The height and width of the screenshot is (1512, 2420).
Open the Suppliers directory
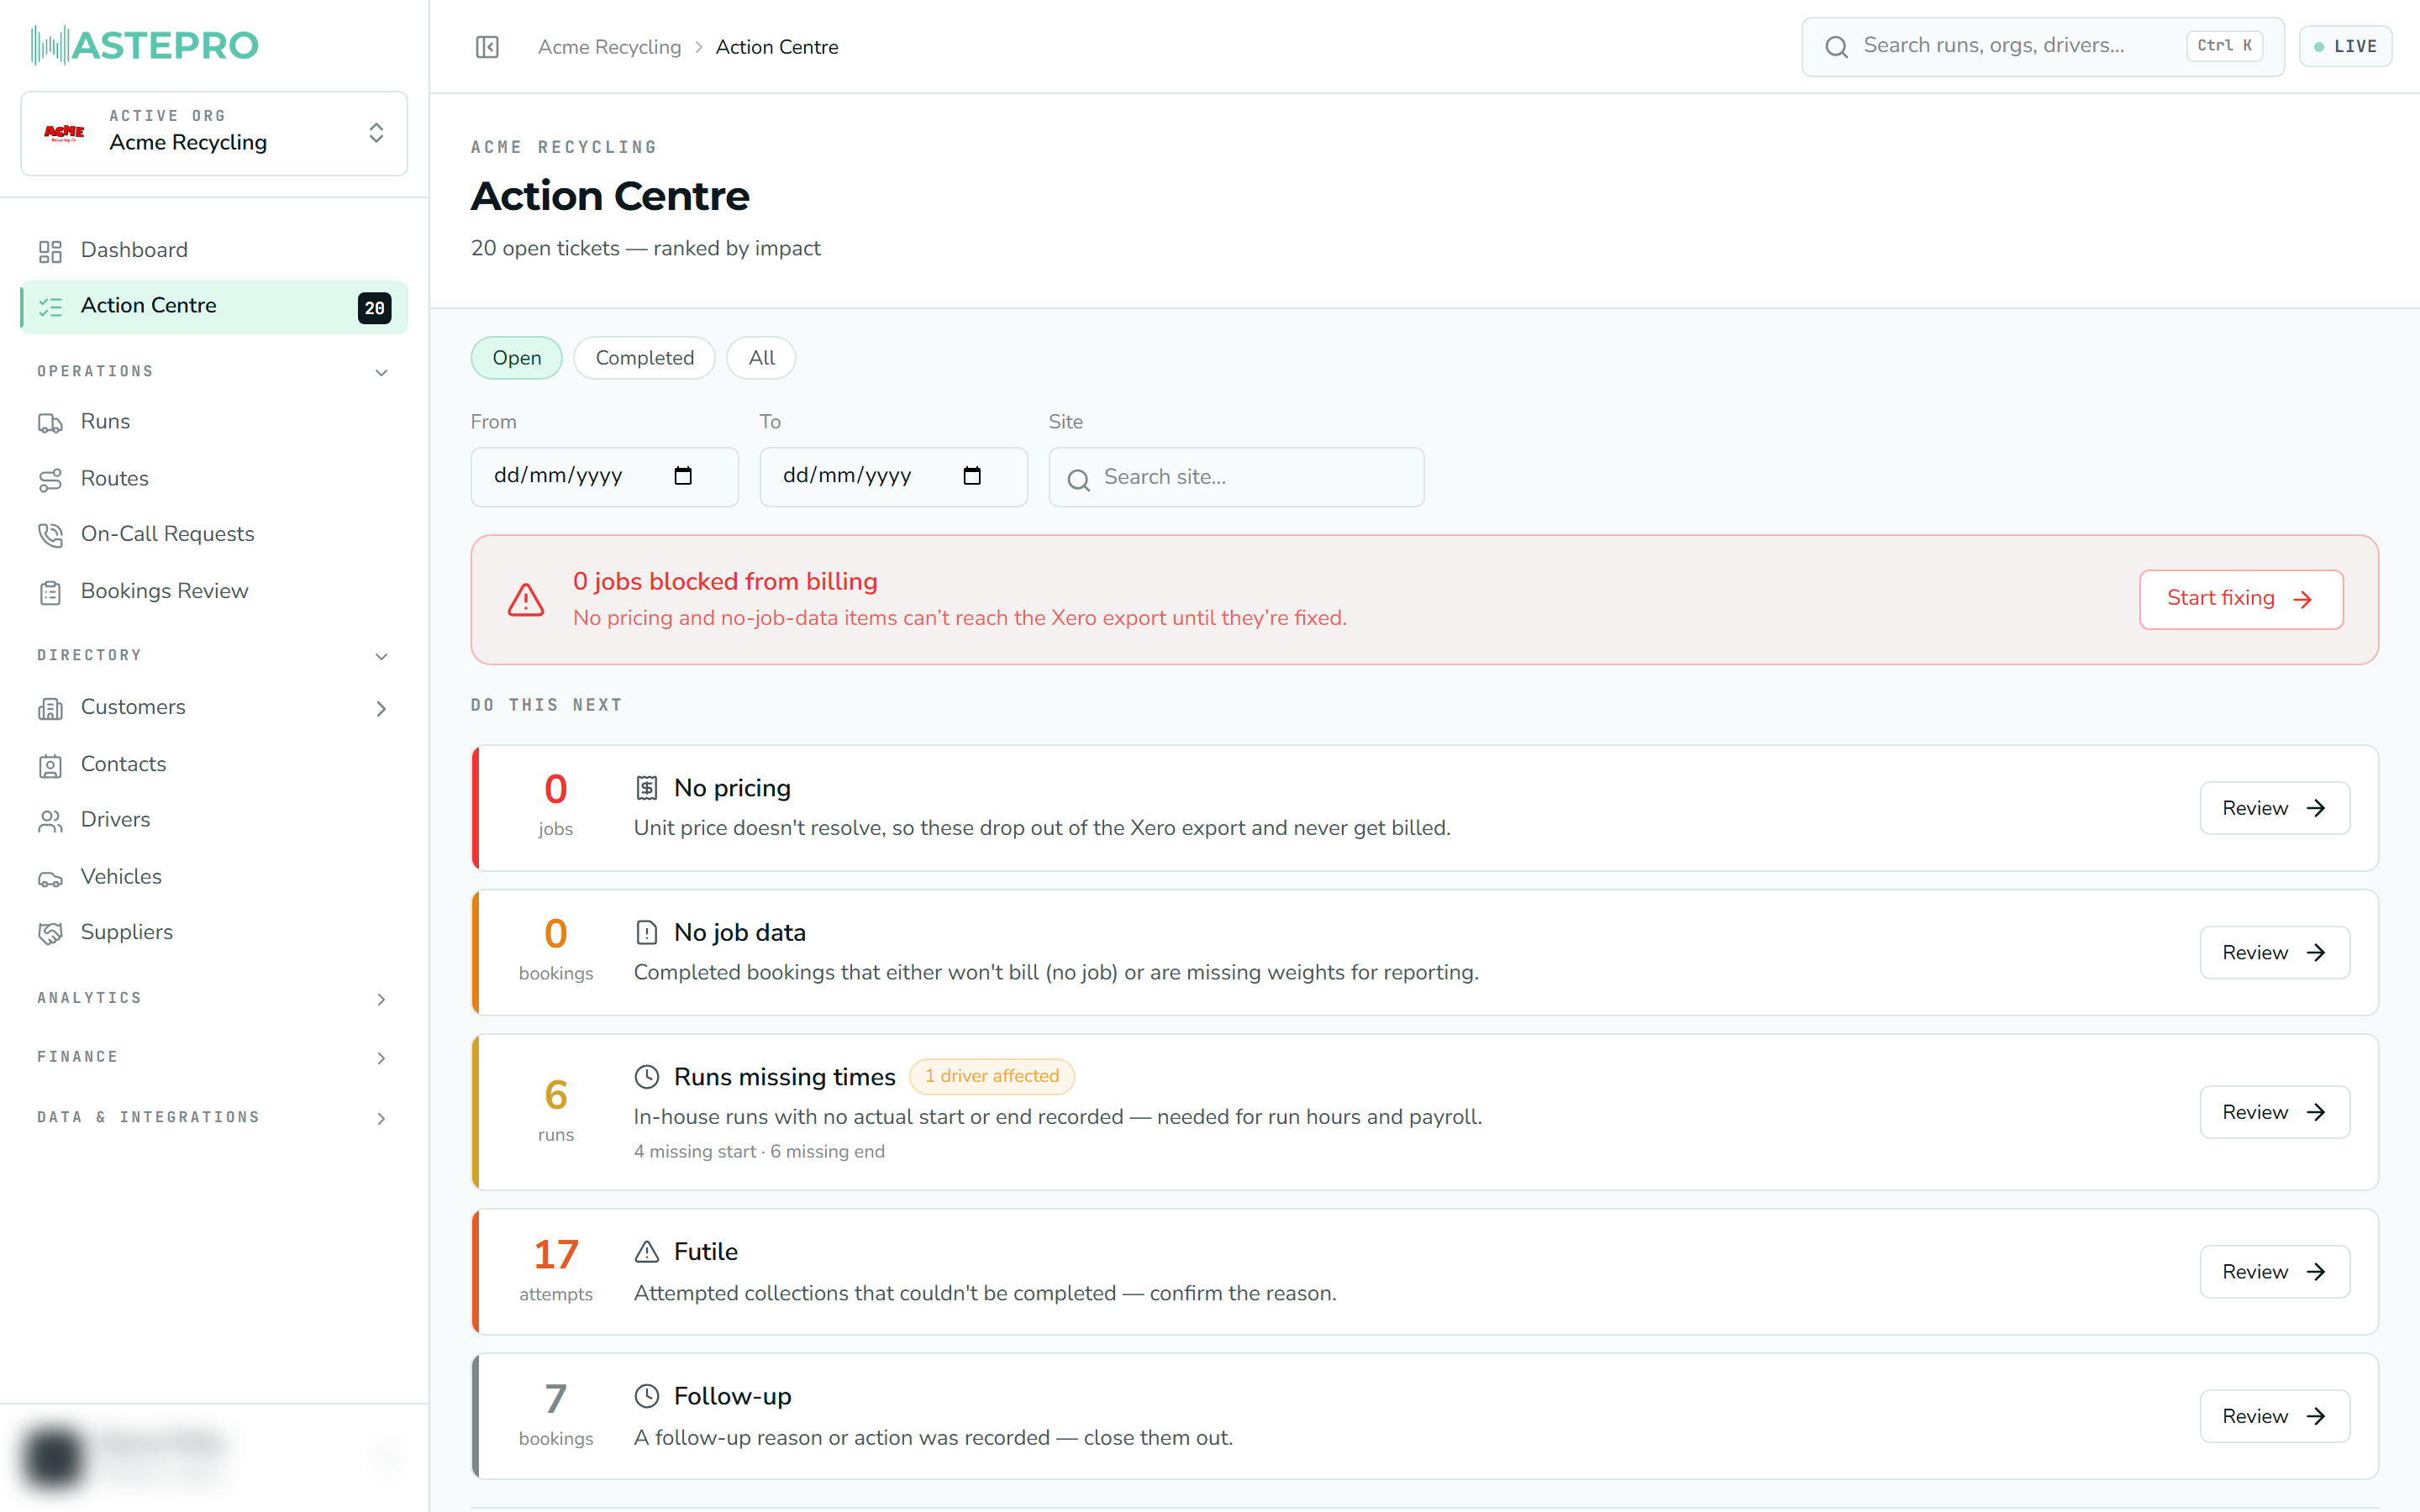click(x=214, y=932)
